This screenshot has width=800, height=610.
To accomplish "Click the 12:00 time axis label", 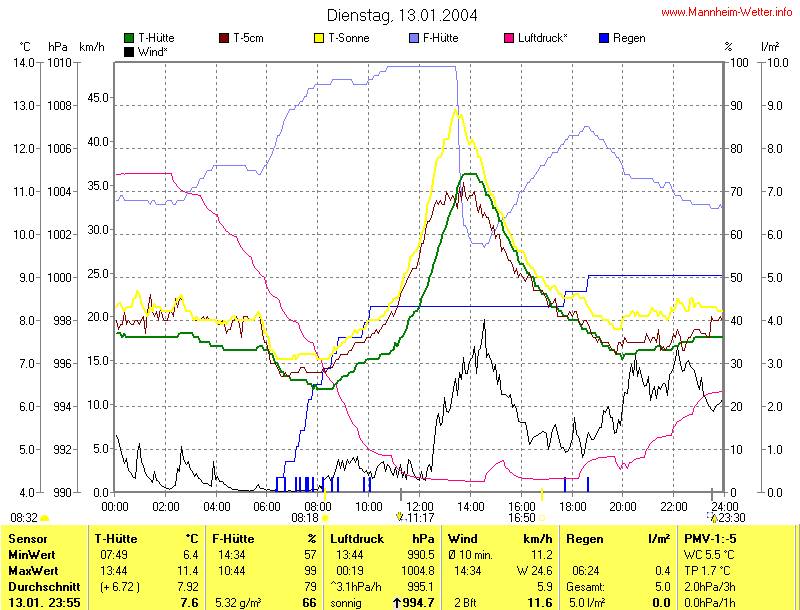I will (x=419, y=506).
